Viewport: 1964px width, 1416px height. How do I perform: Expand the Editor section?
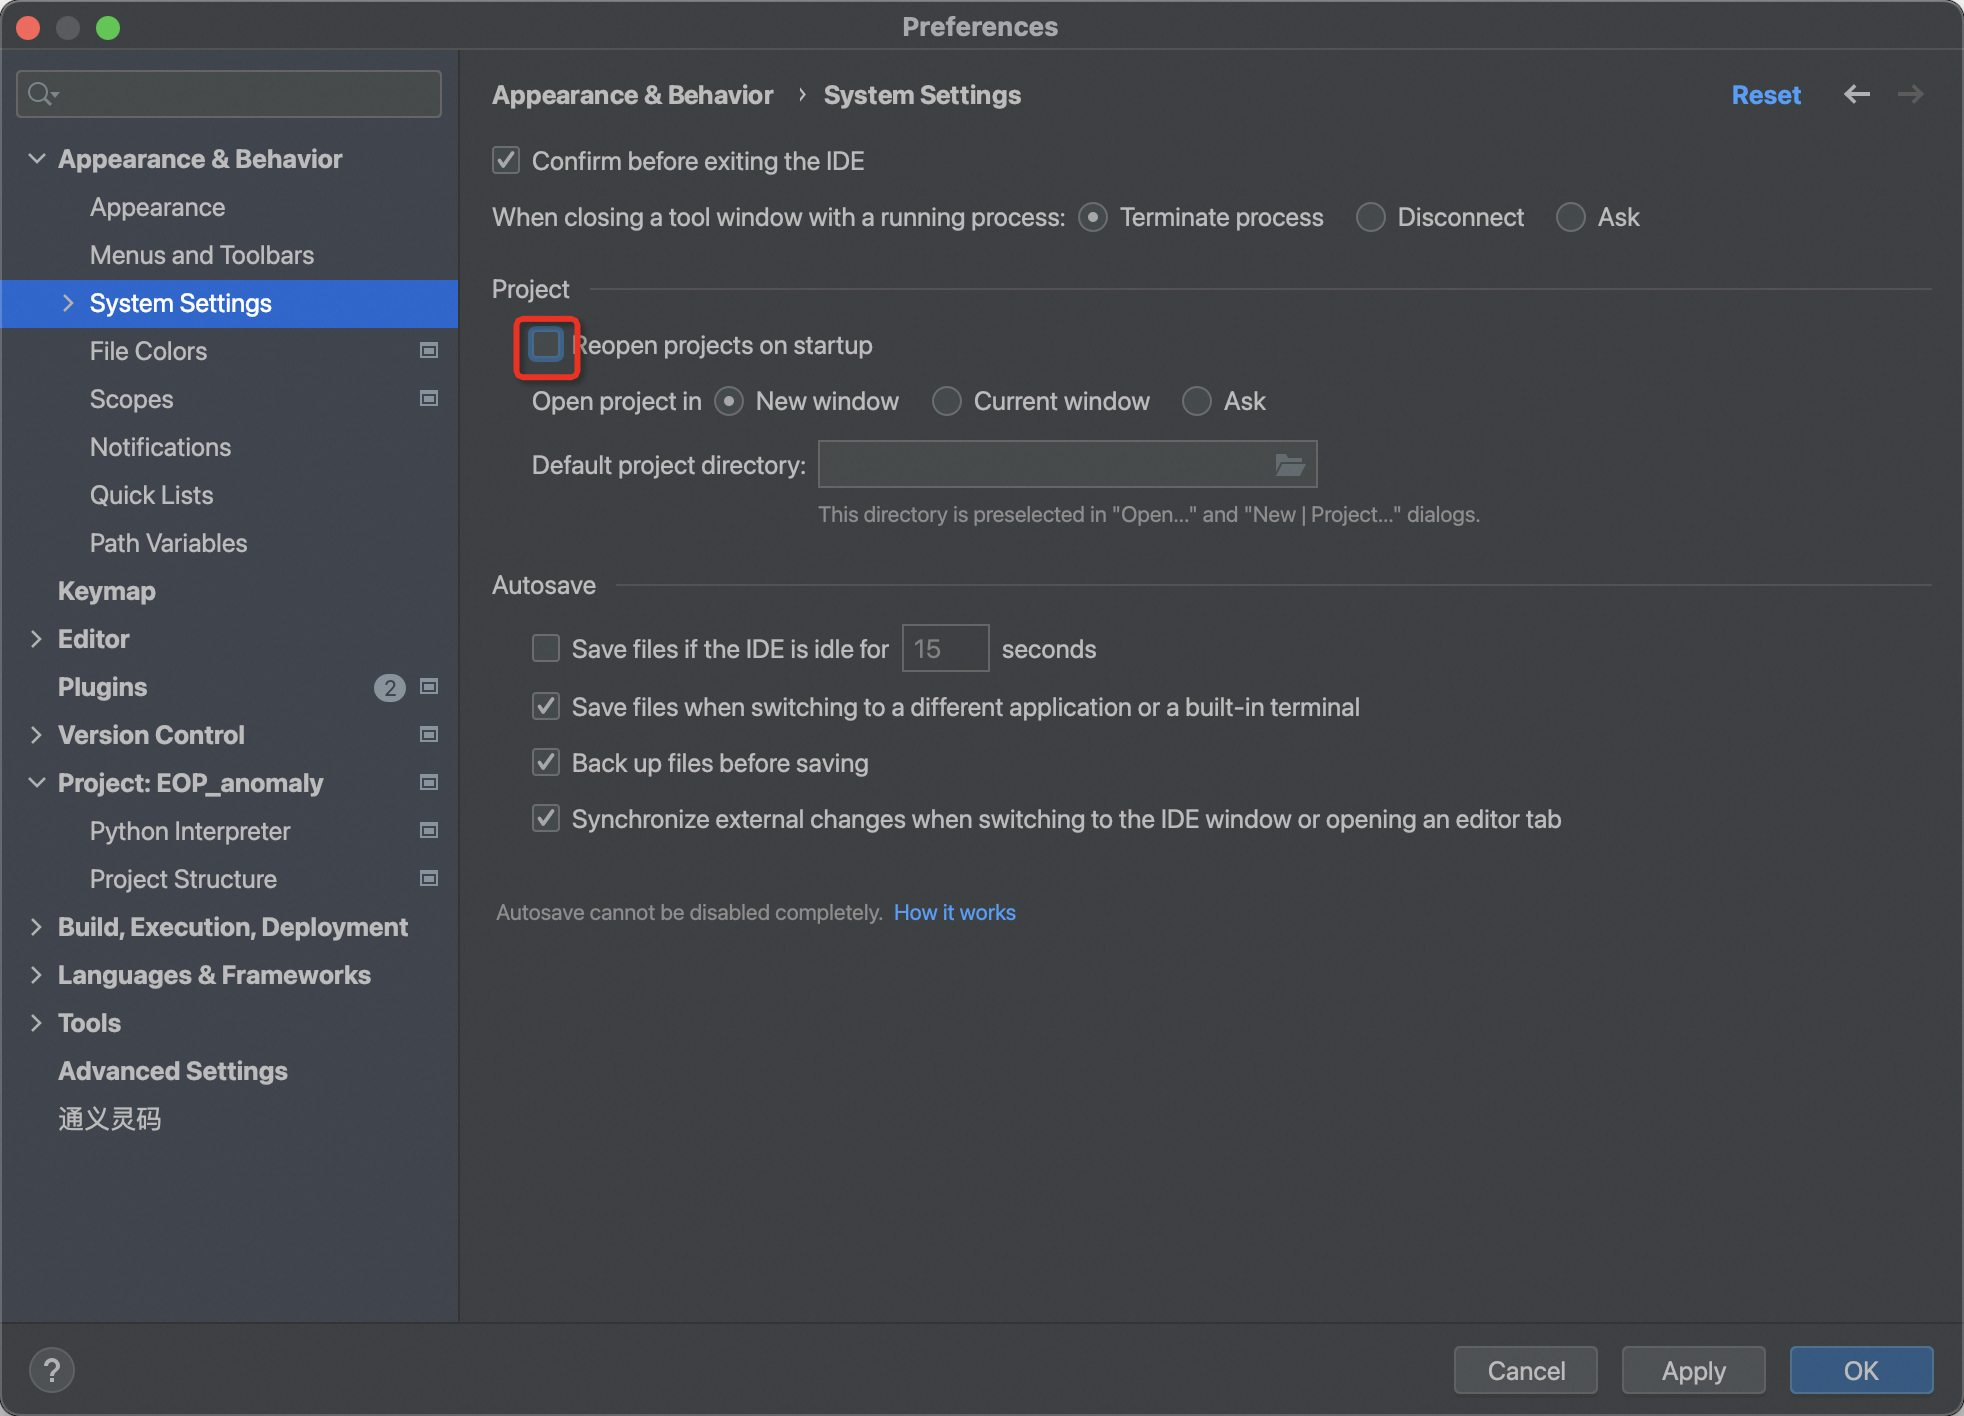pyautogui.click(x=36, y=639)
